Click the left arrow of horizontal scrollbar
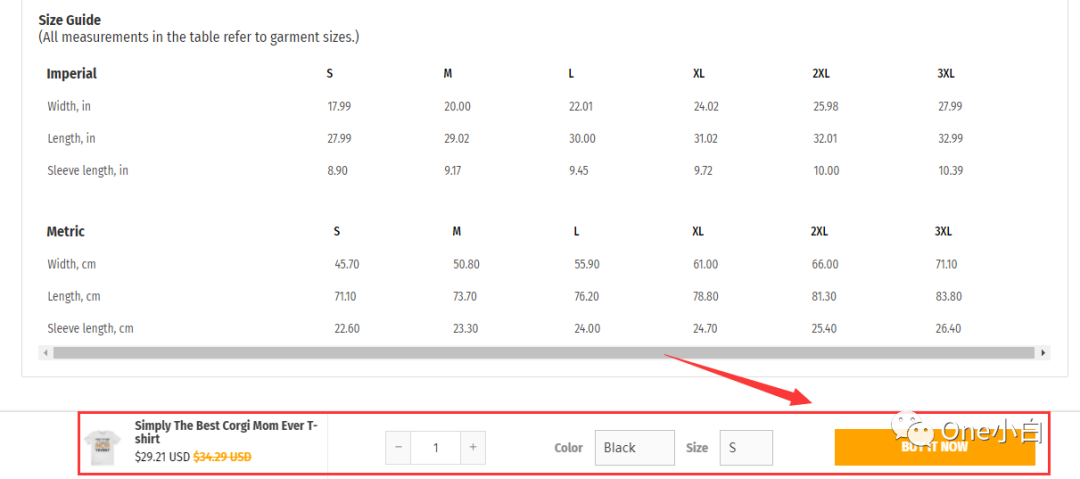Image resolution: width=1080 pixels, height=479 pixels. 46,353
